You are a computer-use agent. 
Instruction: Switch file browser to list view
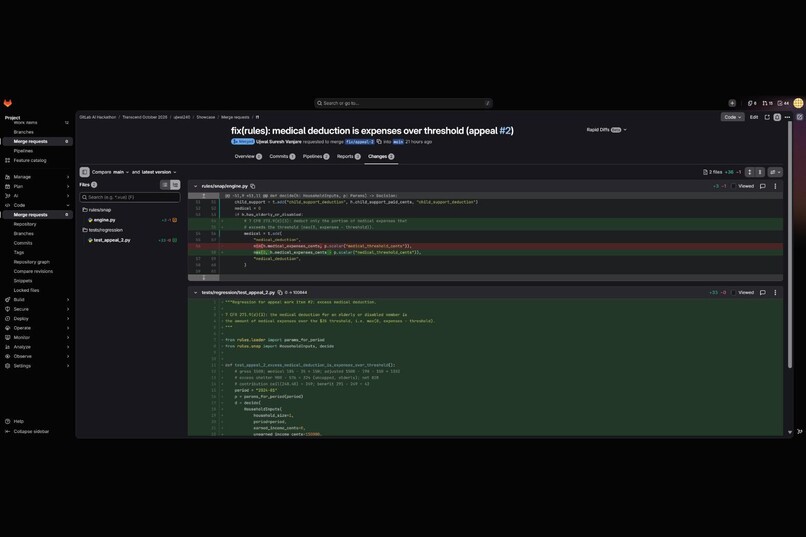click(x=164, y=184)
